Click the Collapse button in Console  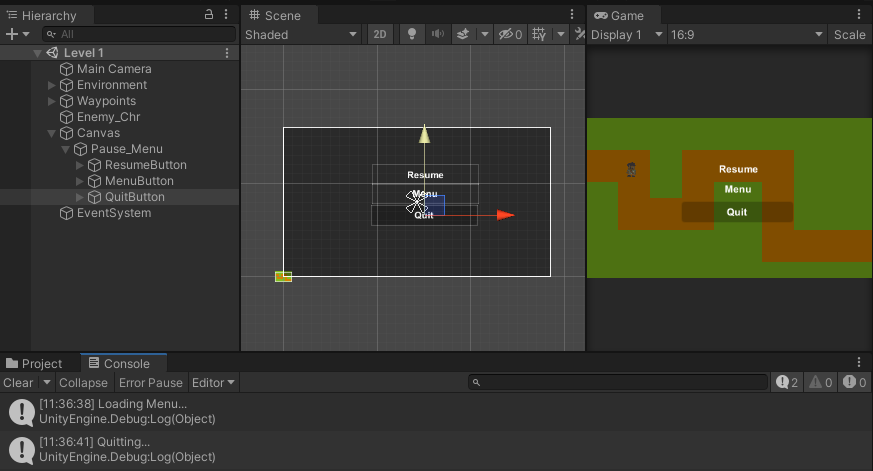[83, 383]
